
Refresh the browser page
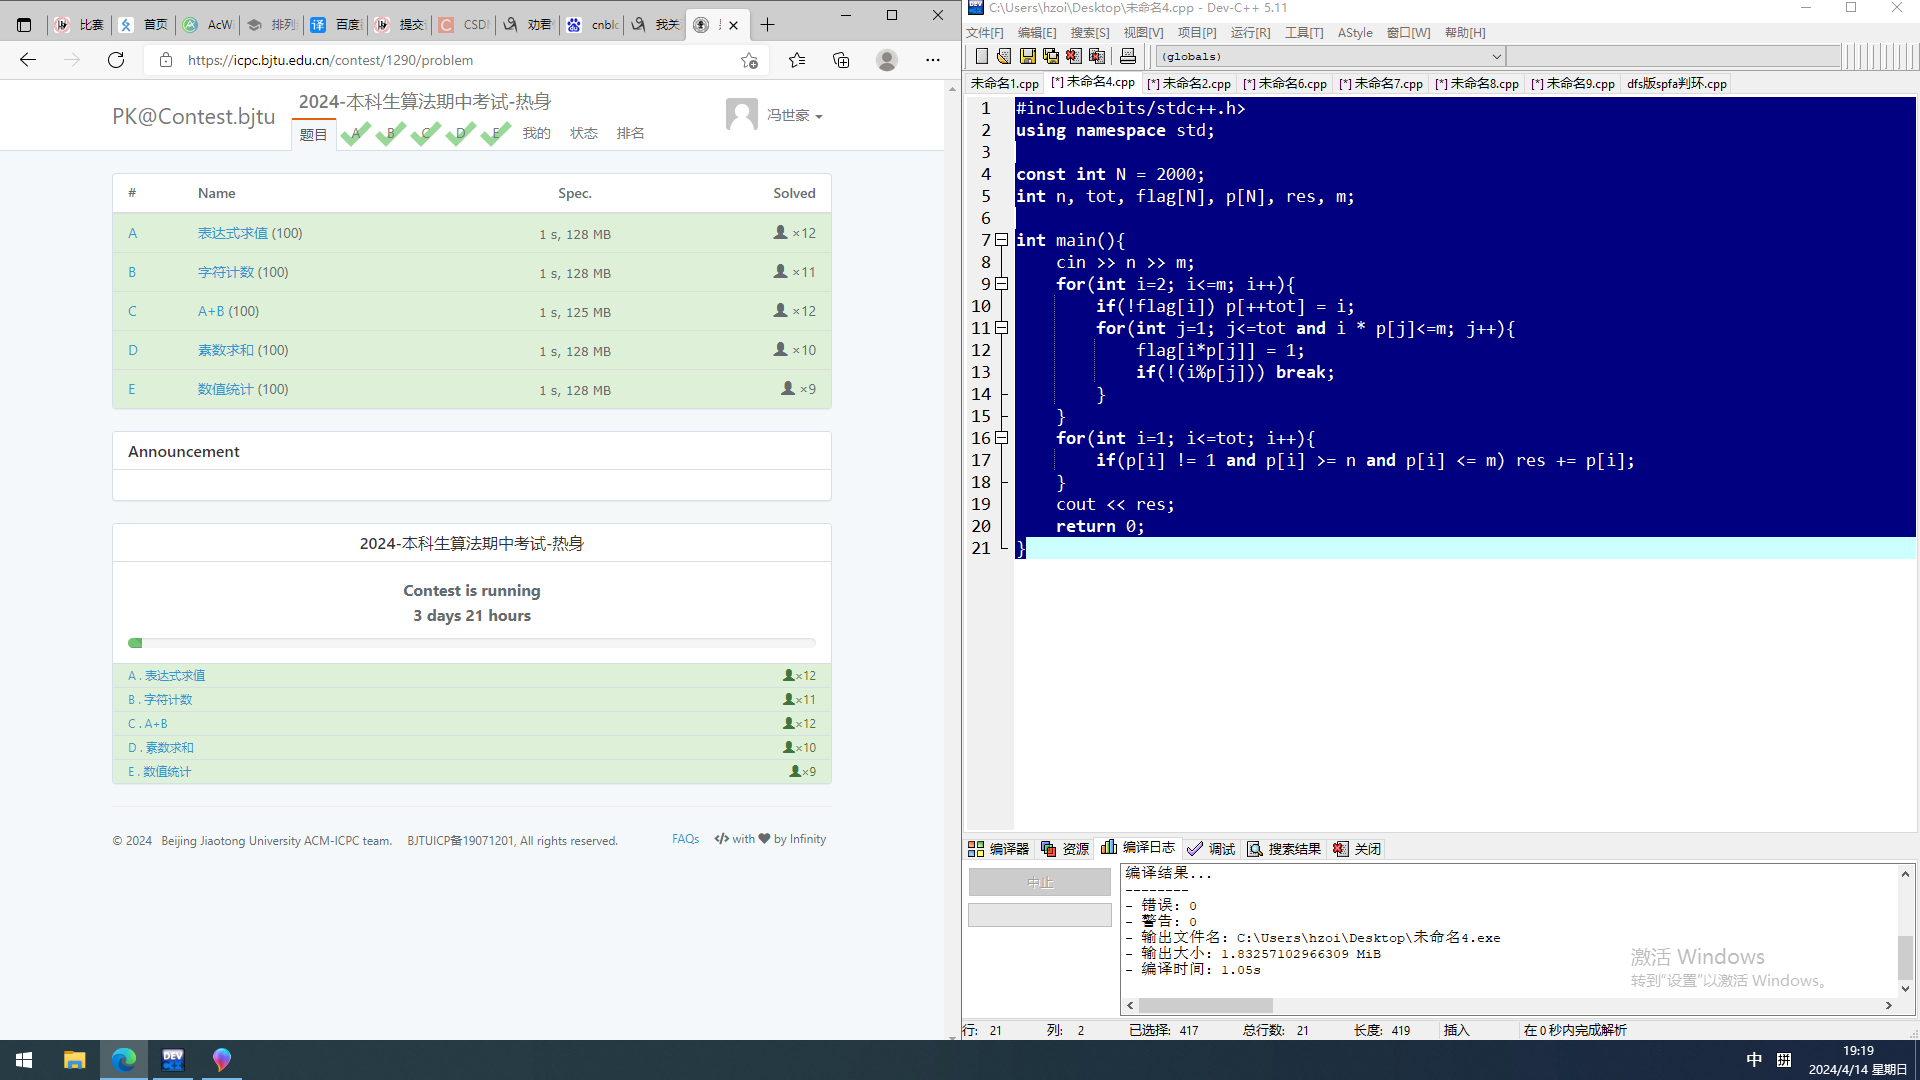(116, 60)
